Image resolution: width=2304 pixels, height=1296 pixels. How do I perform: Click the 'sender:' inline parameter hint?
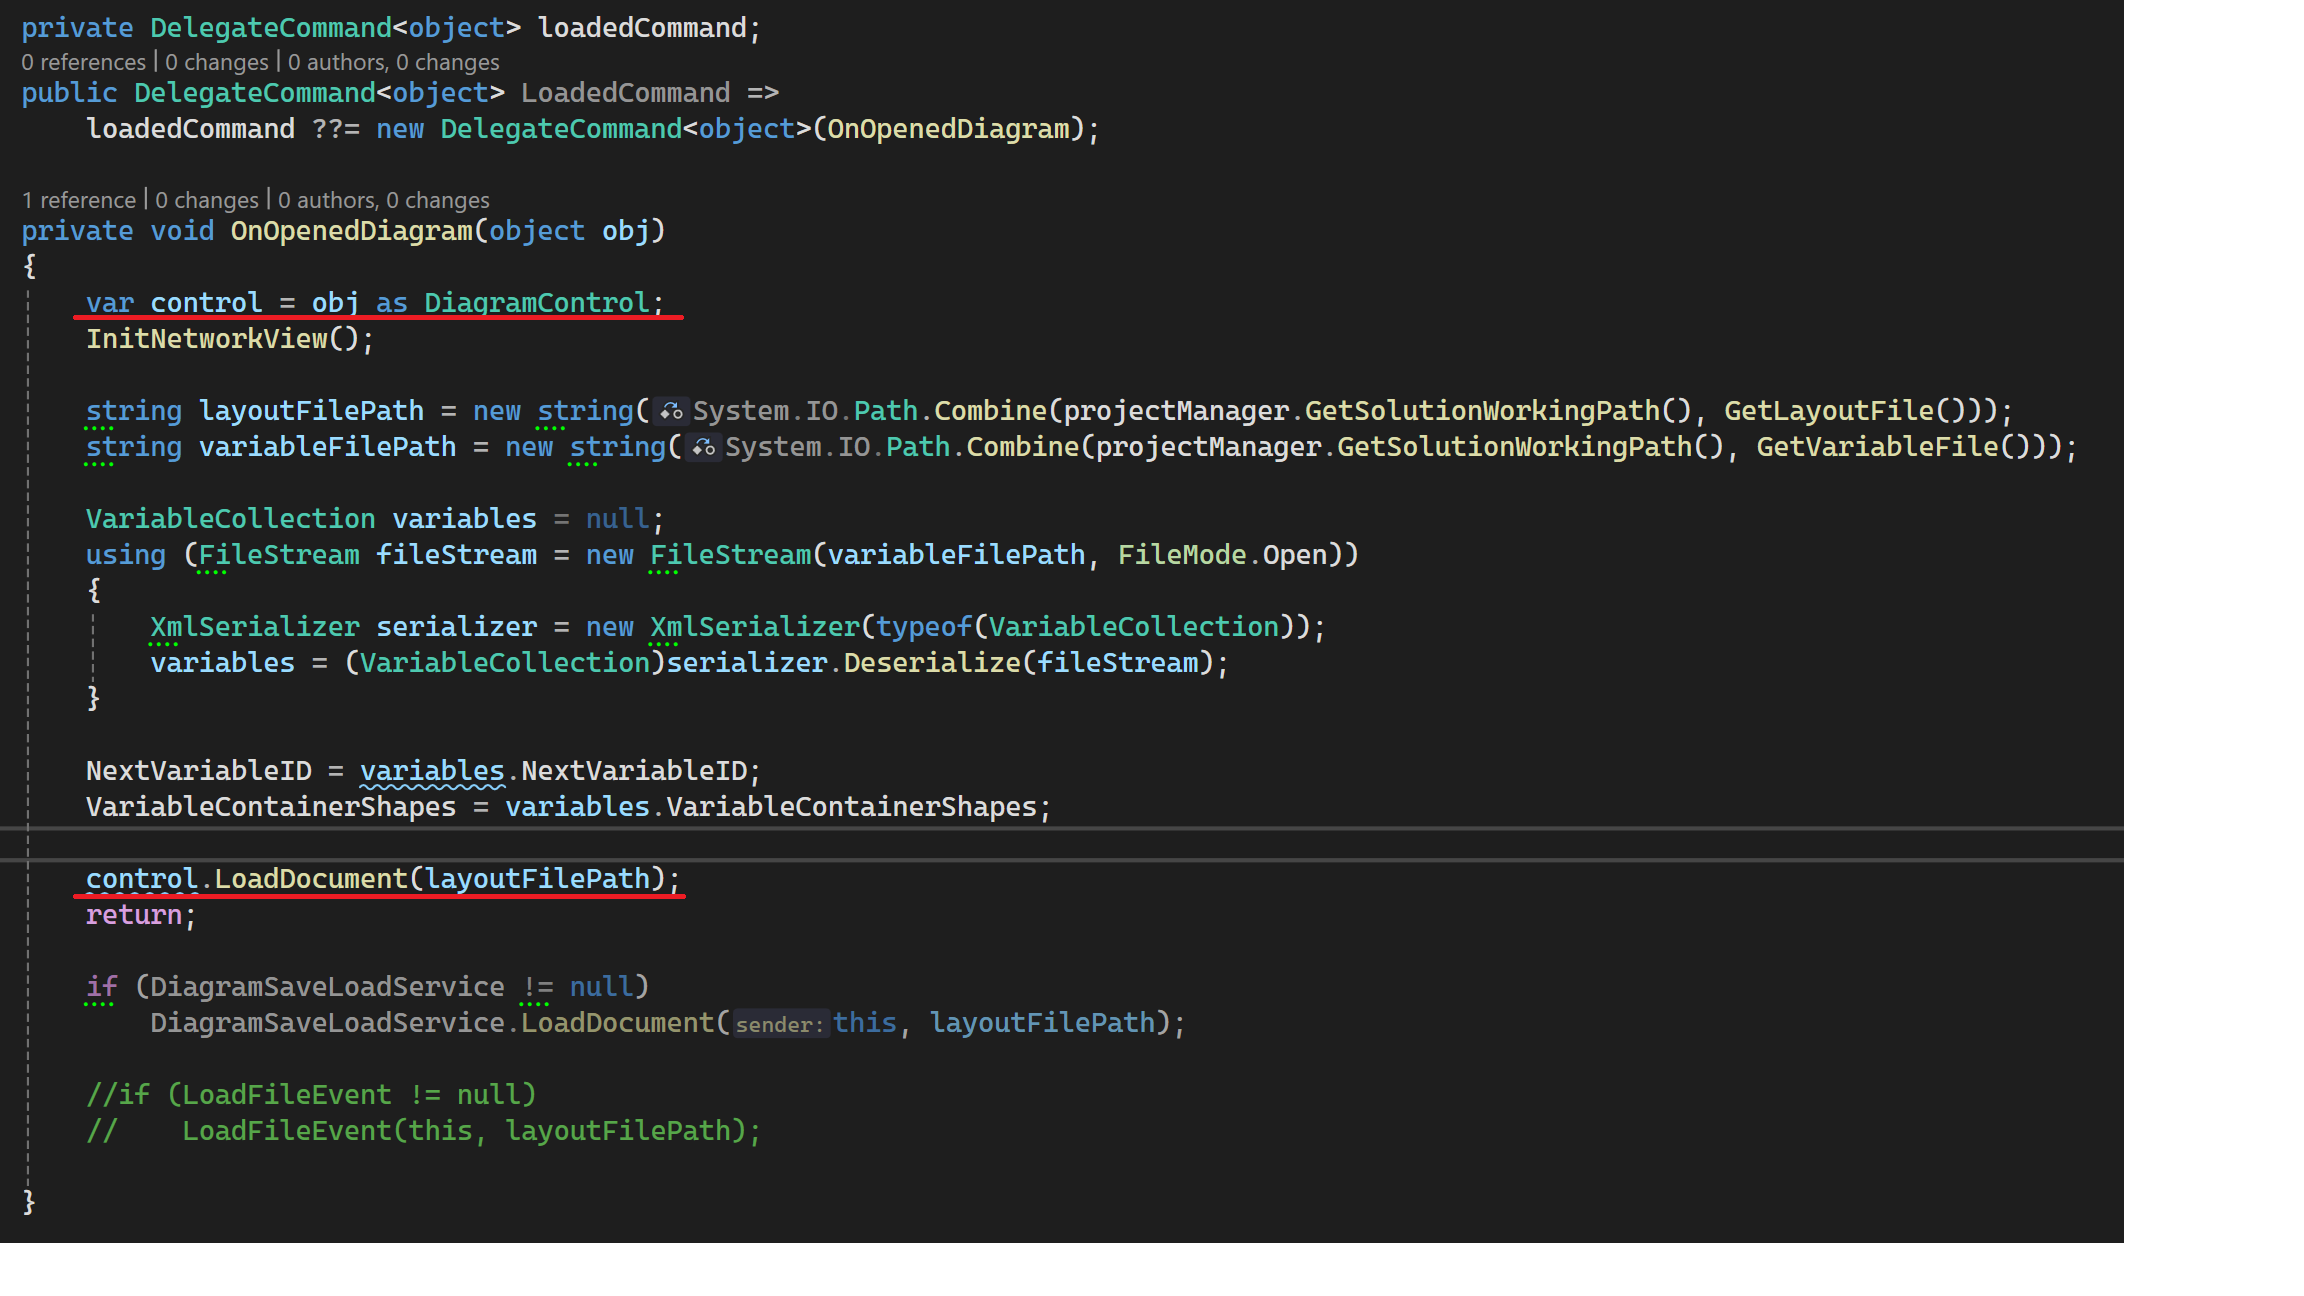(780, 1024)
